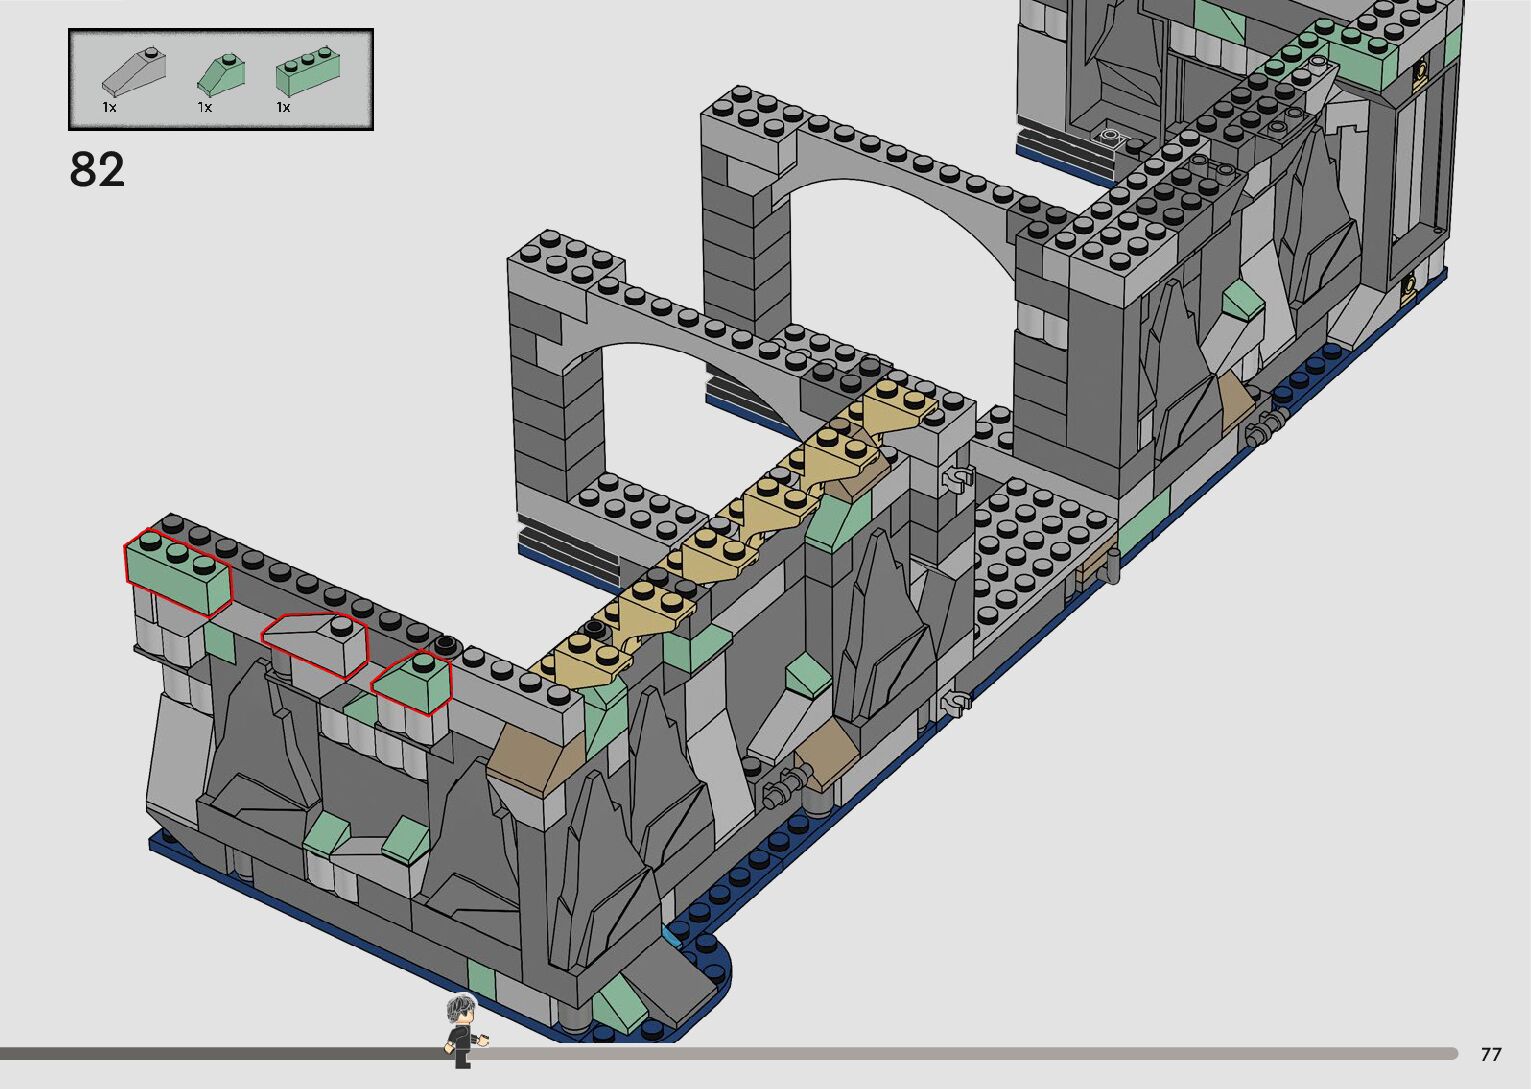The image size is (1531, 1089).
Task: Click the gray slope piece in parts box
Action: pos(134,71)
